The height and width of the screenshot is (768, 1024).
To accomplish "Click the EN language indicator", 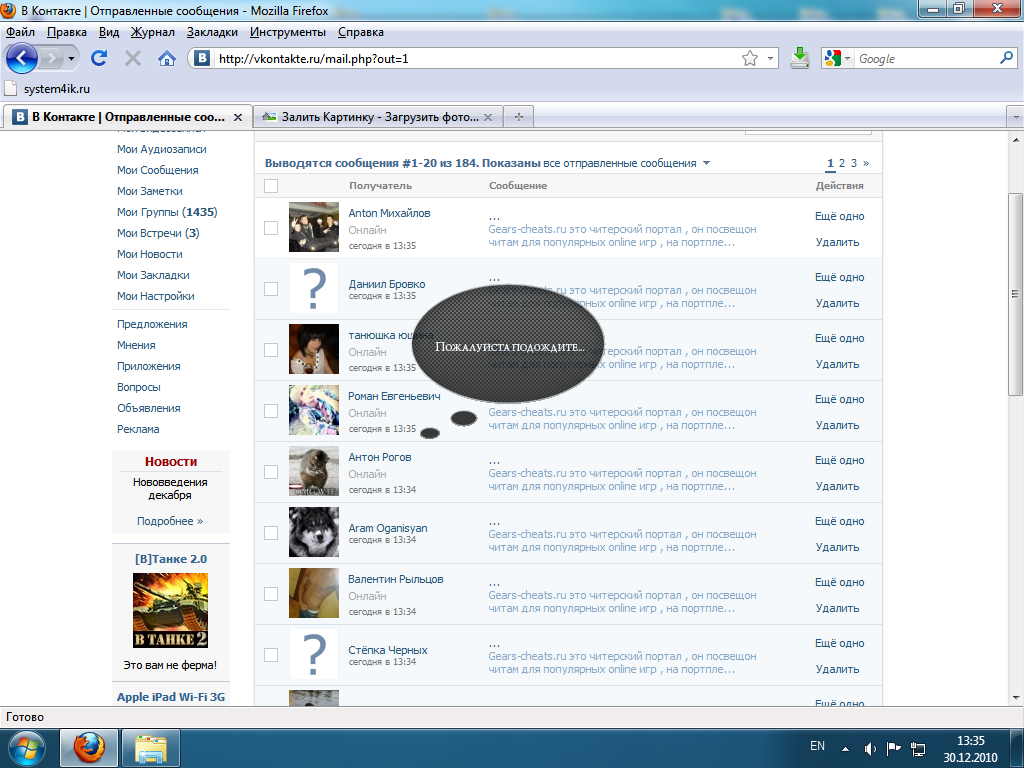I will pyautogui.click(x=817, y=746).
